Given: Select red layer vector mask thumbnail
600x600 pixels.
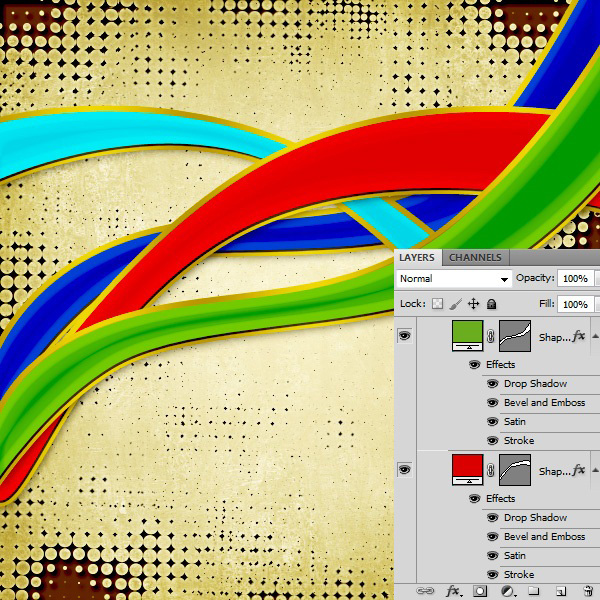Looking at the screenshot, I should [x=515, y=470].
